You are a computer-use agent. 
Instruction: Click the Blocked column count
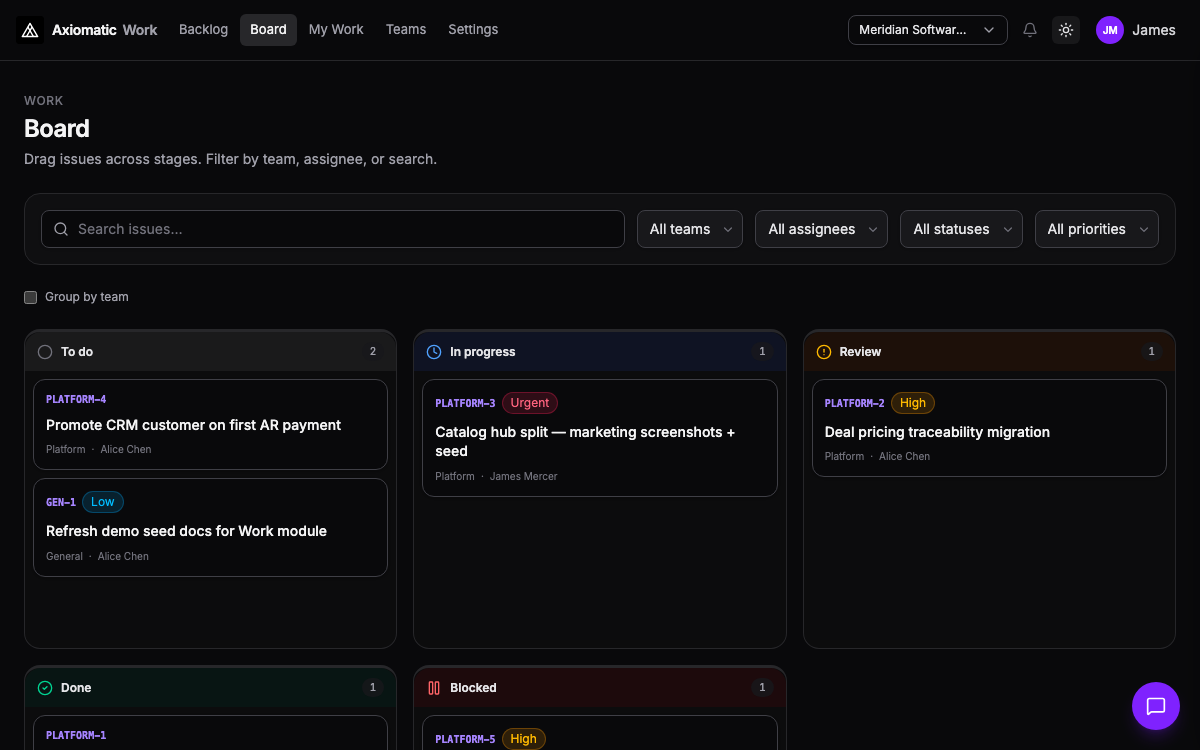(x=762, y=688)
